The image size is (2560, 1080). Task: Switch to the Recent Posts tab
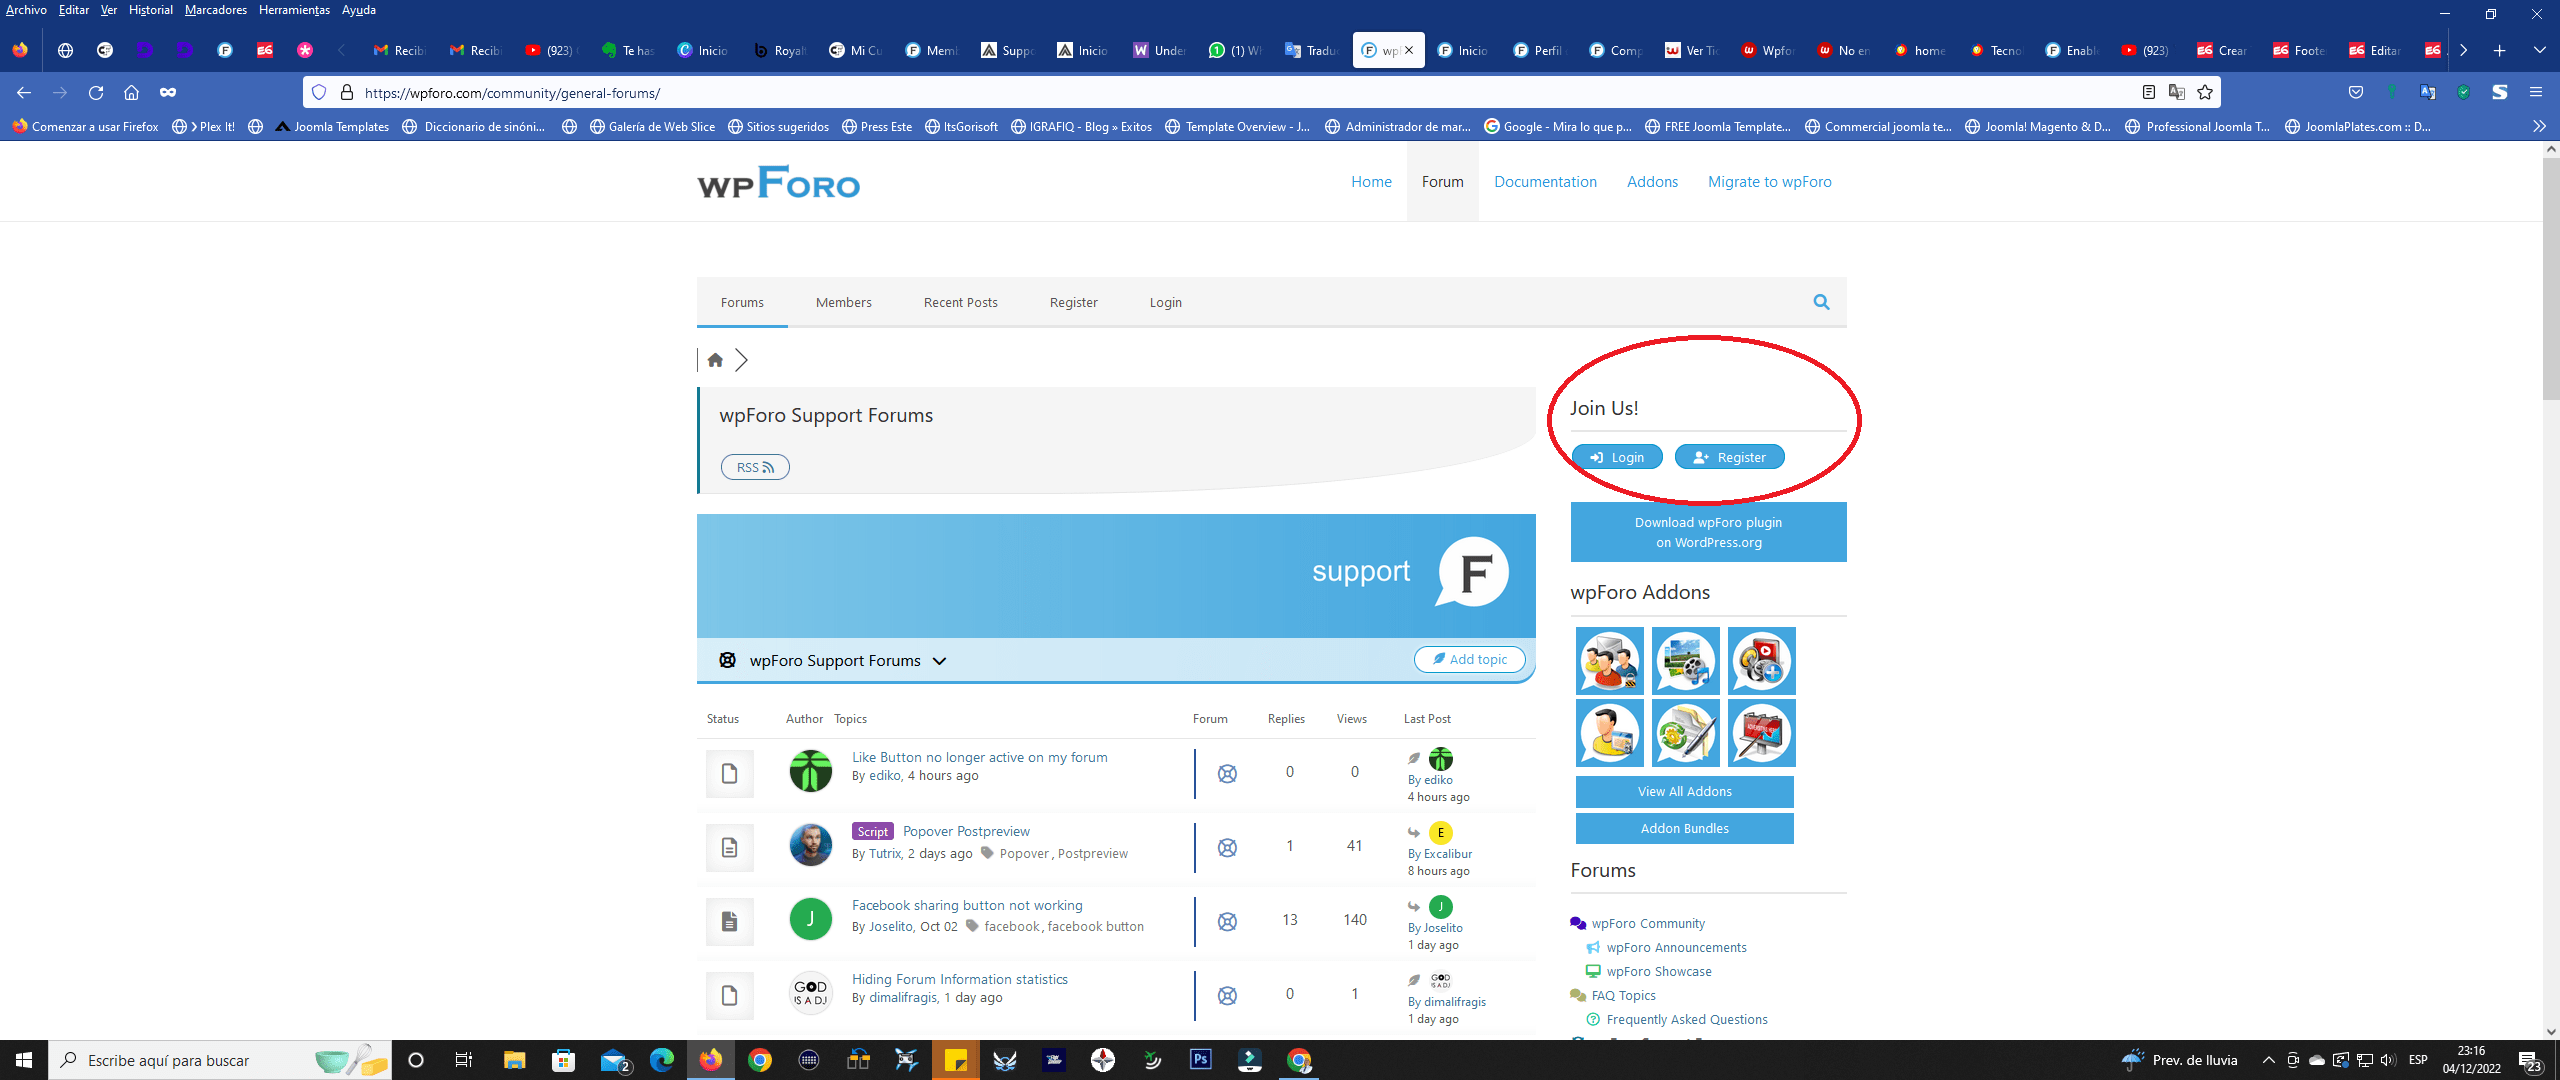[960, 302]
